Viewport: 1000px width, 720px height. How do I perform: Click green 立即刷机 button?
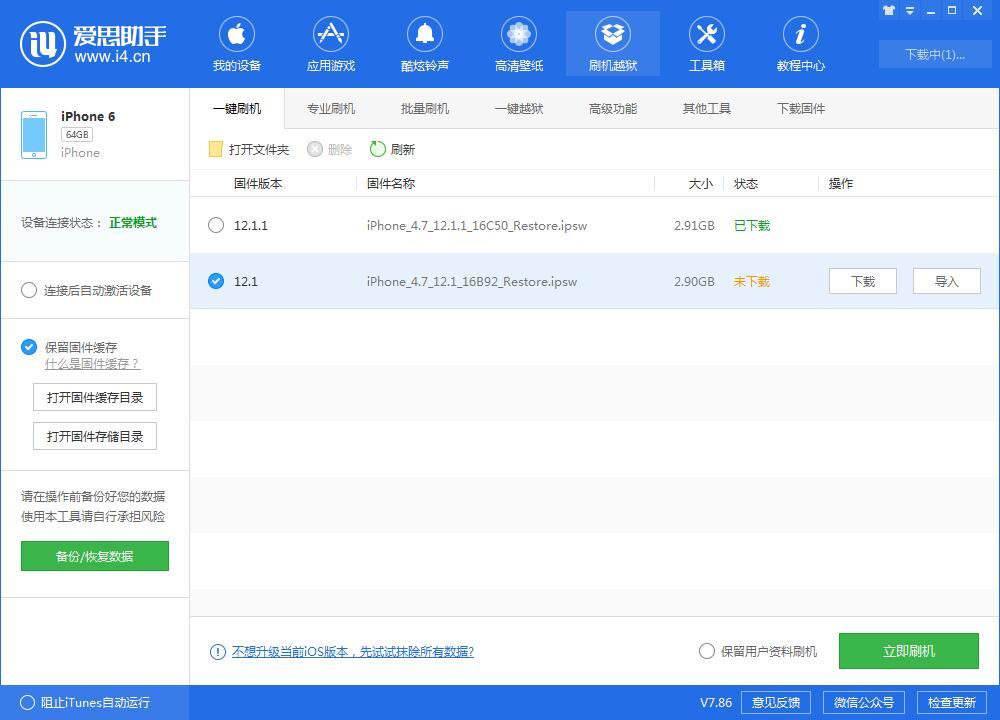[x=908, y=651]
